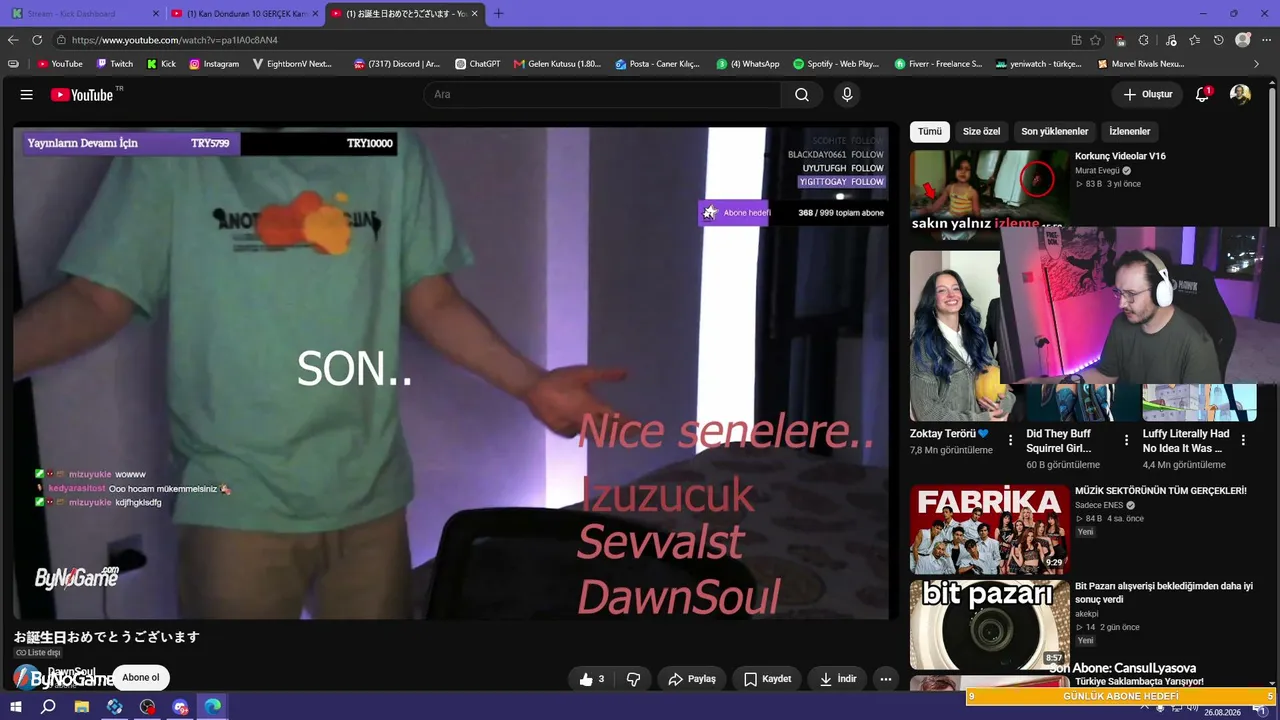Open the more actions ellipsis under the video
Viewport: 1280px width, 720px height.
tap(885, 679)
